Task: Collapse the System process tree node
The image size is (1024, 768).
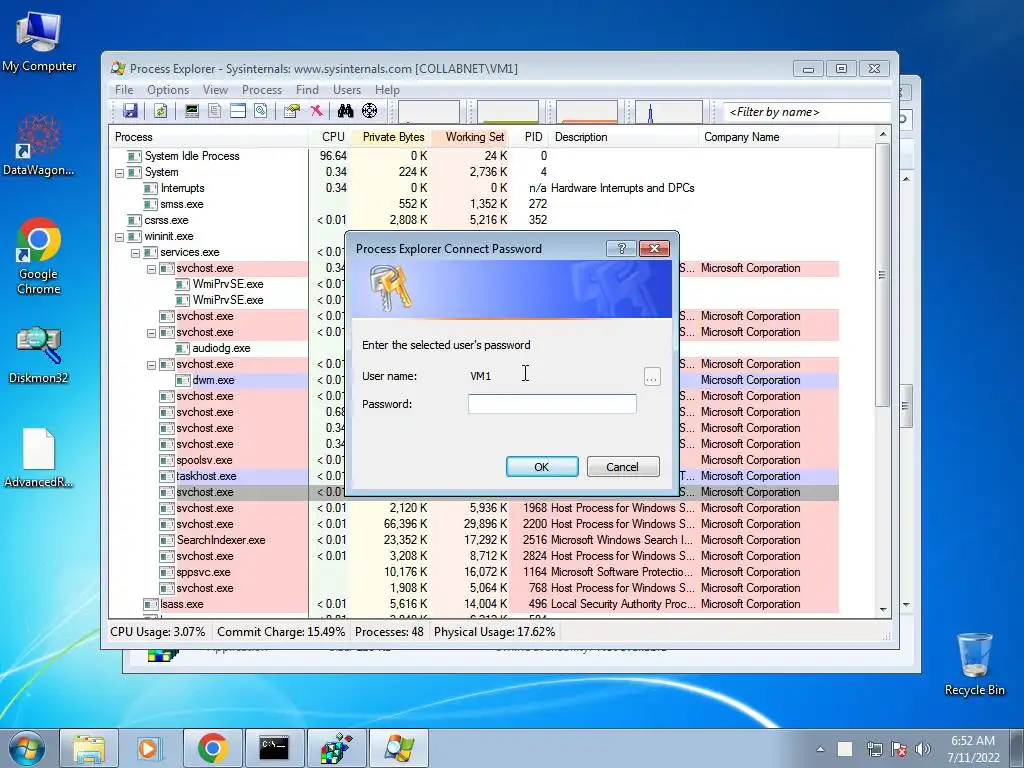Action: (120, 173)
